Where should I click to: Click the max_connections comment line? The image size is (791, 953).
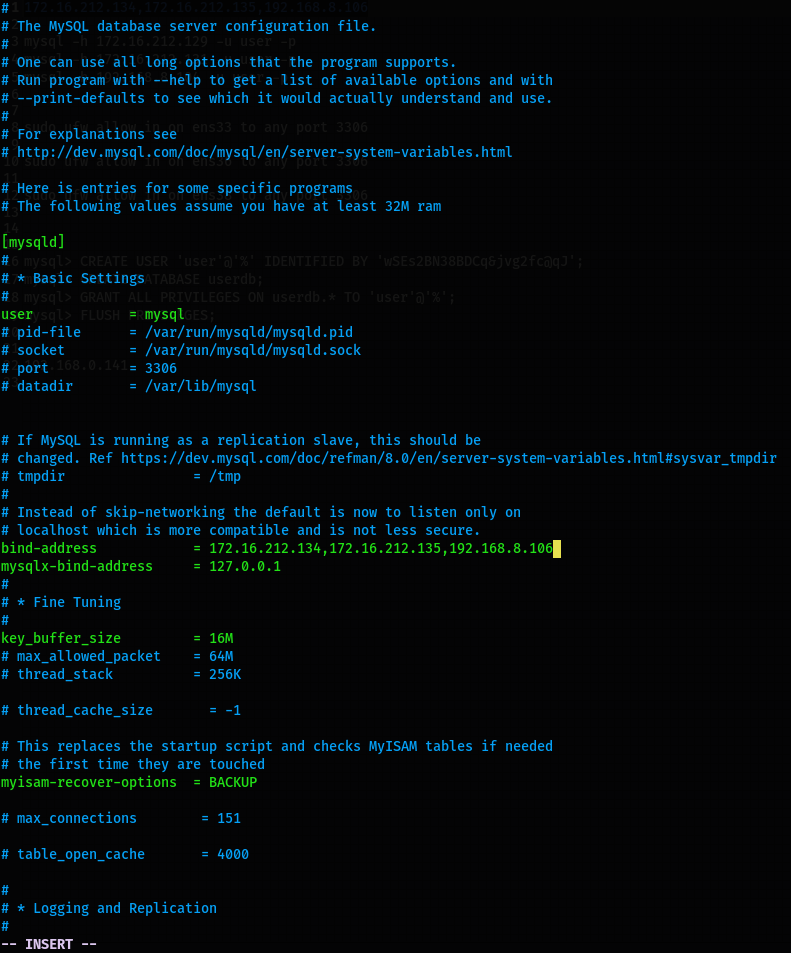tap(121, 819)
